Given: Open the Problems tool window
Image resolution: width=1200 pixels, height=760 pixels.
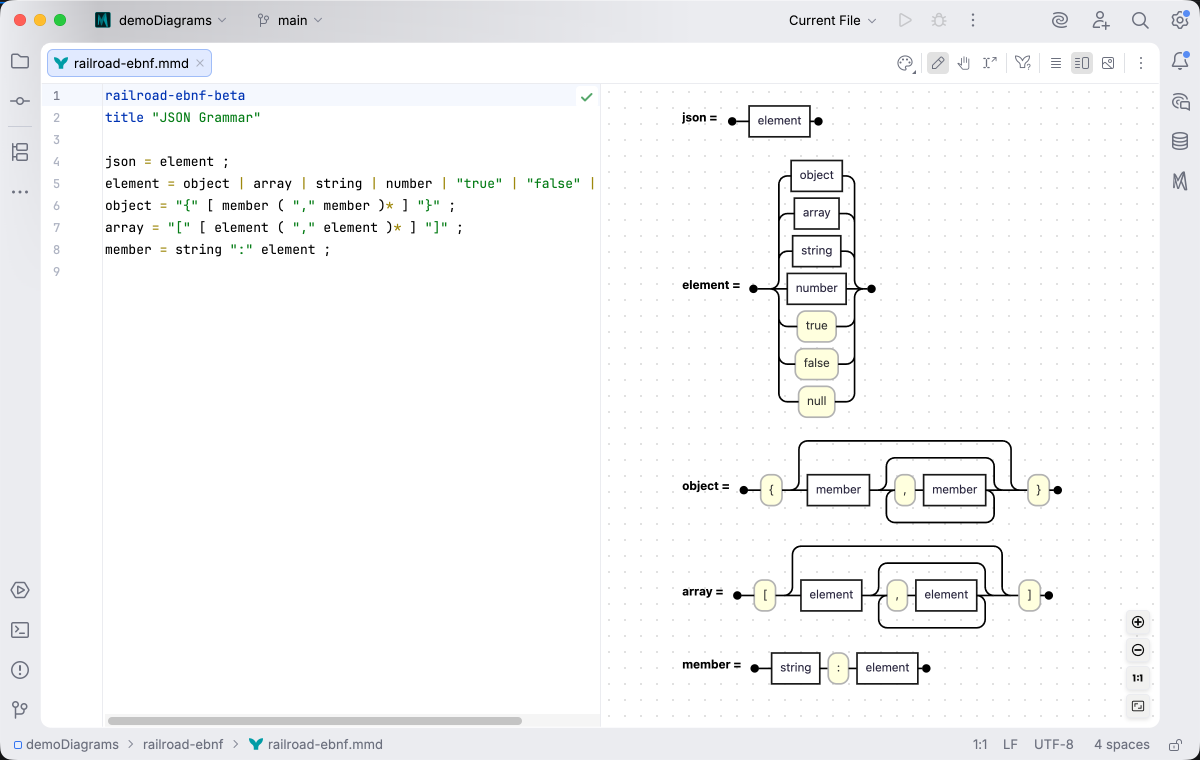Looking at the screenshot, I should (20, 670).
